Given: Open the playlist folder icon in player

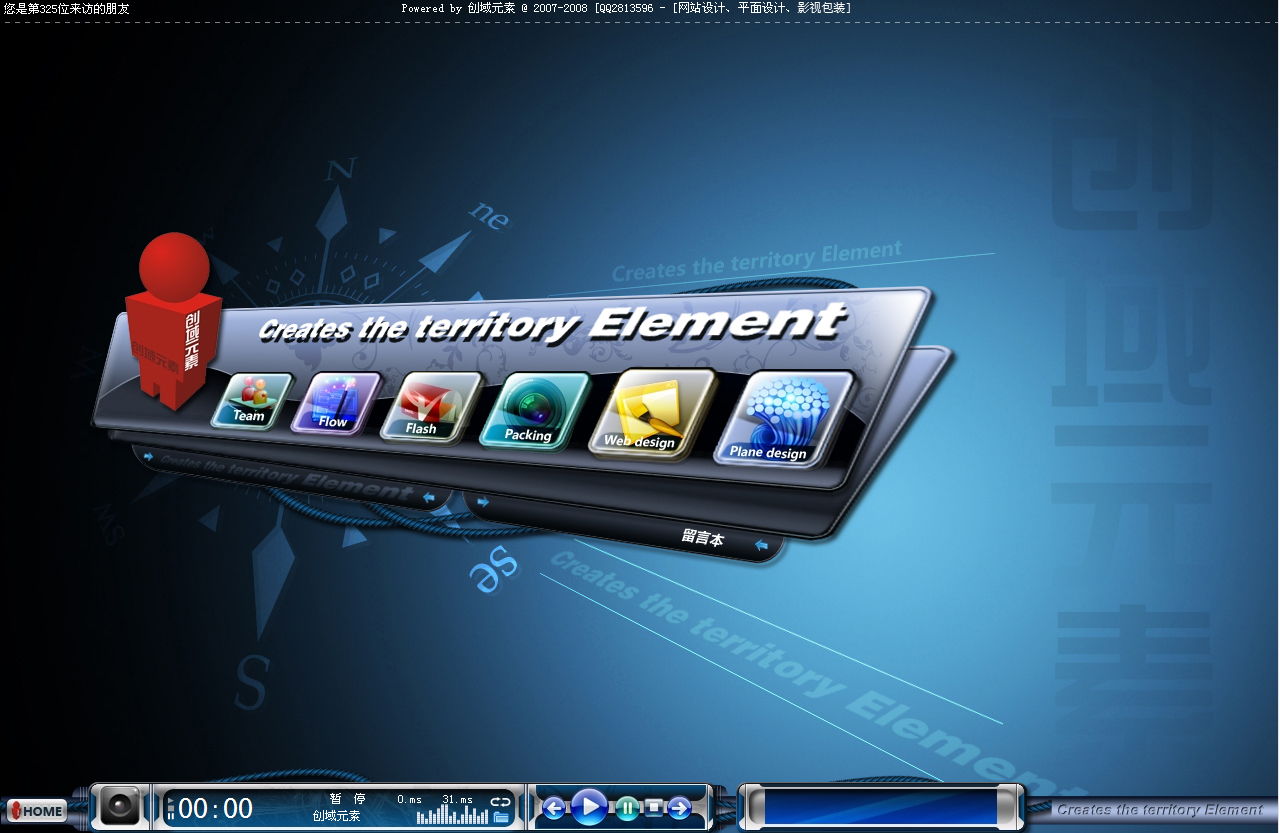Looking at the screenshot, I should pyautogui.click(x=501, y=817).
